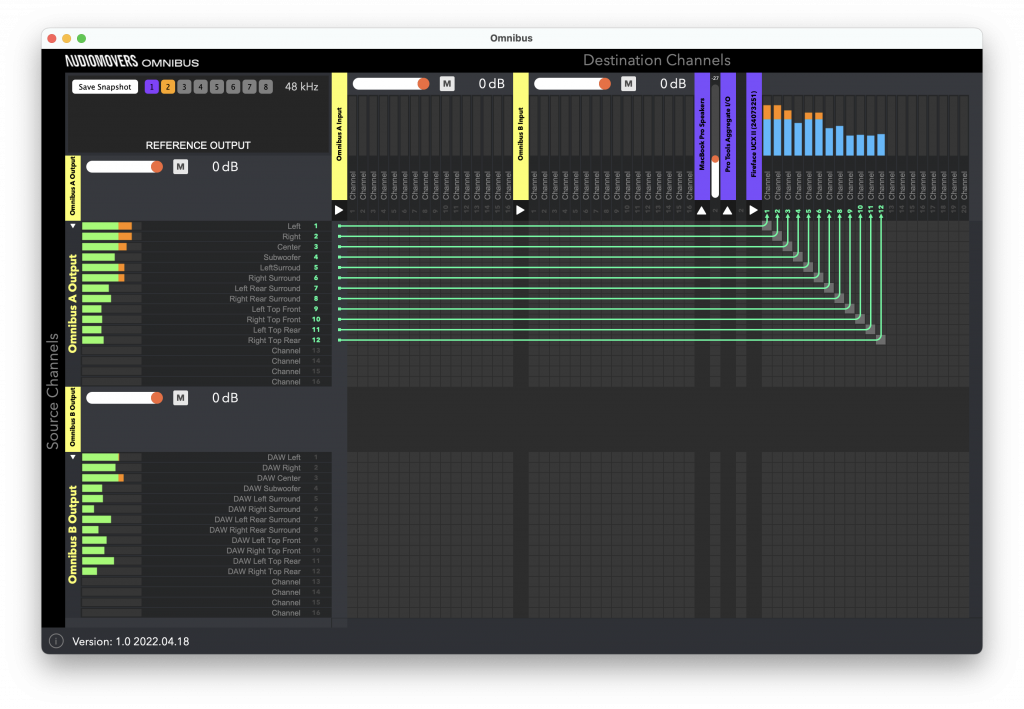The image size is (1024, 709).
Task: Click the routing node for LeftSurround to Fireface channel 5
Action: tap(808, 267)
